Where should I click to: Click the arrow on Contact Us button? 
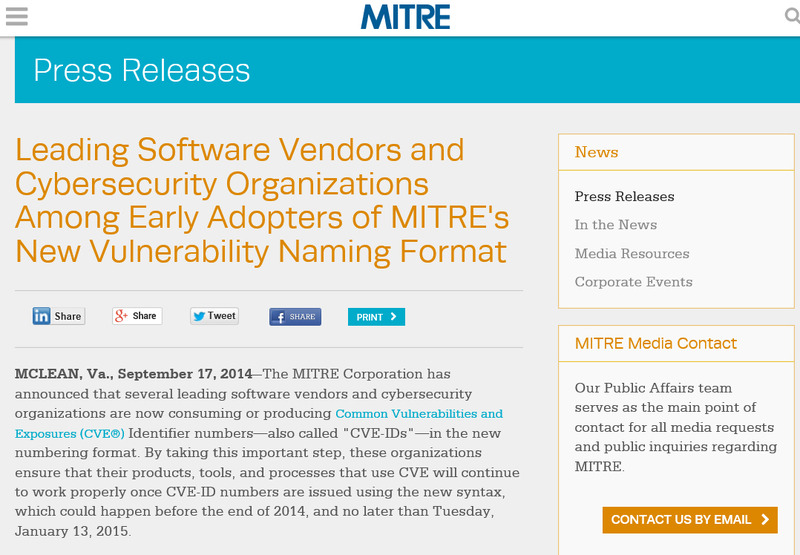(765, 519)
